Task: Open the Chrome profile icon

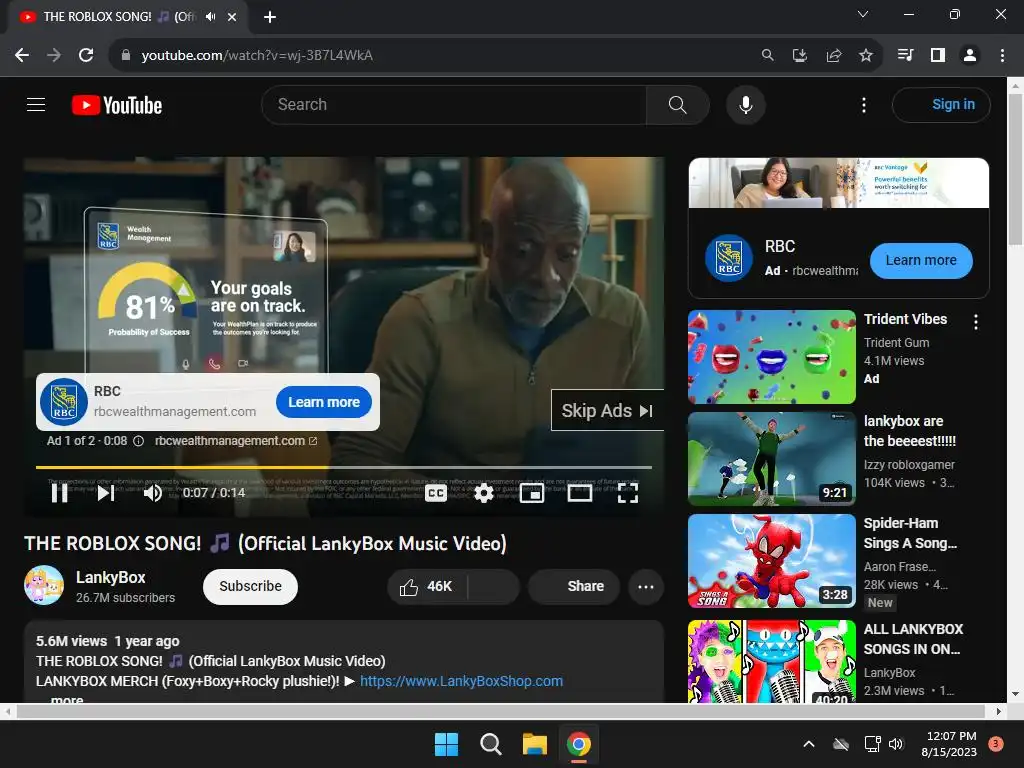Action: pyautogui.click(x=969, y=55)
